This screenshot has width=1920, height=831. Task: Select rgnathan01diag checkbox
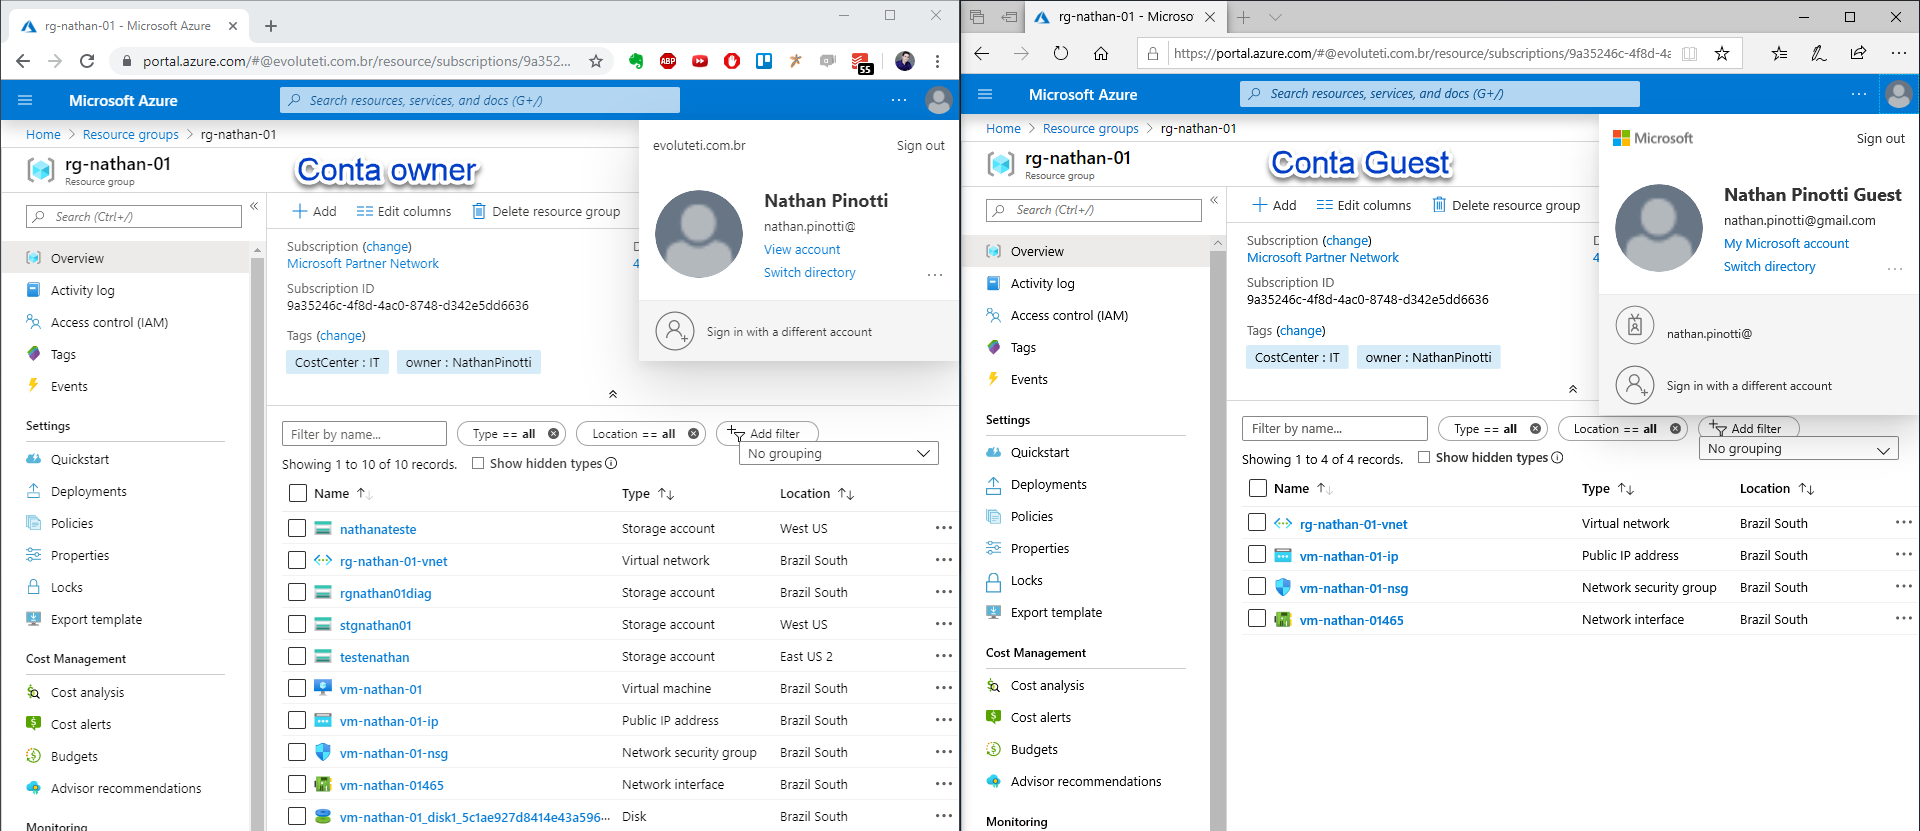point(297,592)
